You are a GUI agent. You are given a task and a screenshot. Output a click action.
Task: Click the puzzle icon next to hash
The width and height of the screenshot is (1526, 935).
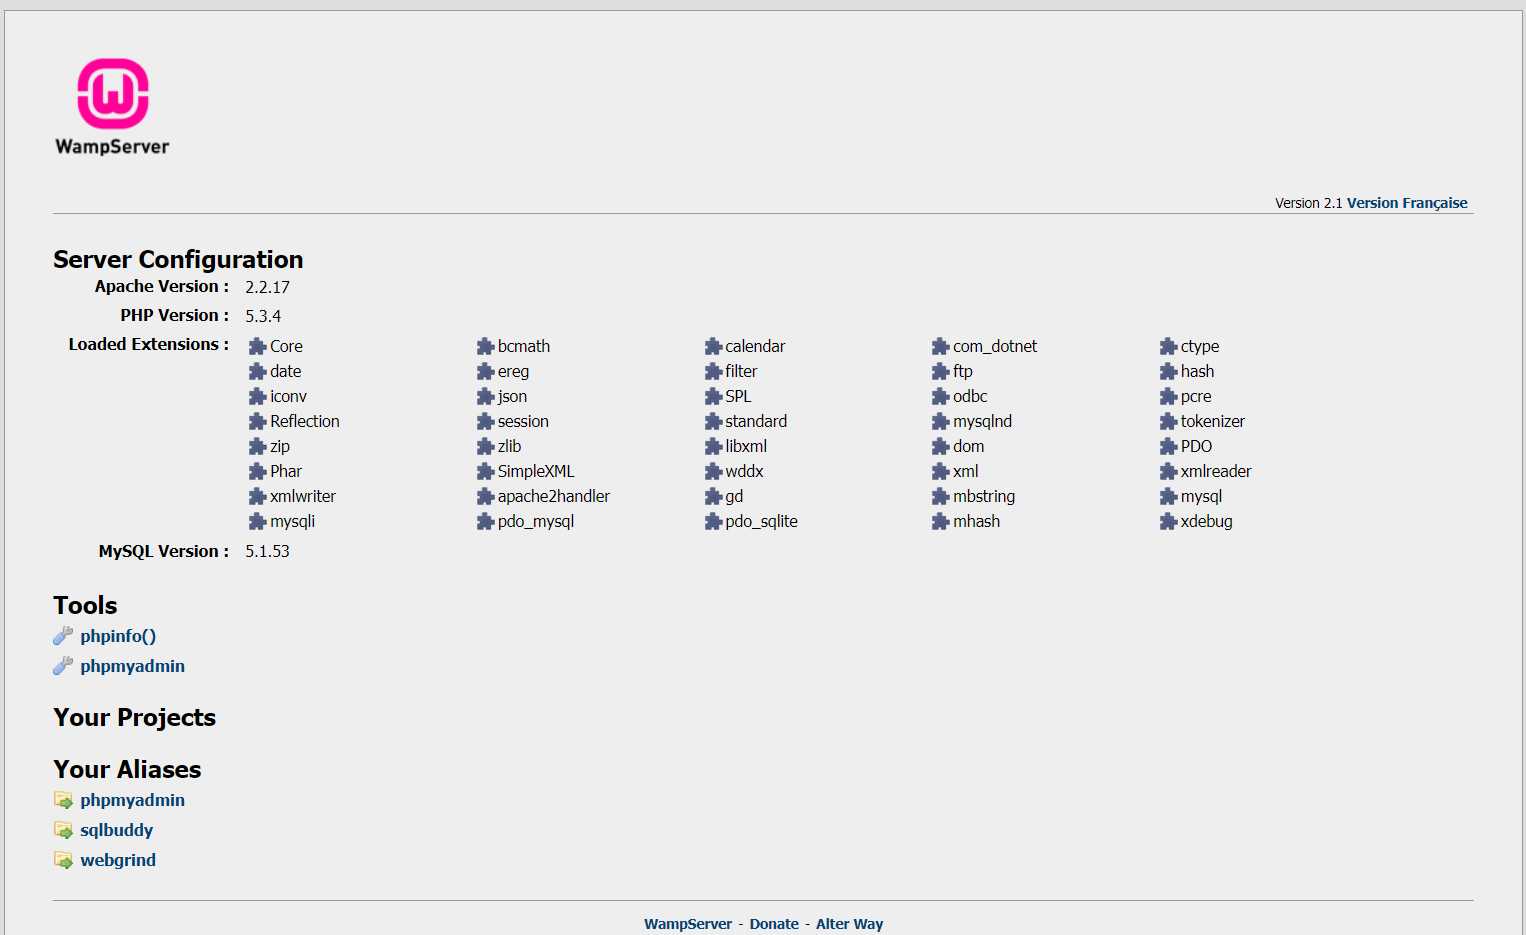(x=1168, y=371)
